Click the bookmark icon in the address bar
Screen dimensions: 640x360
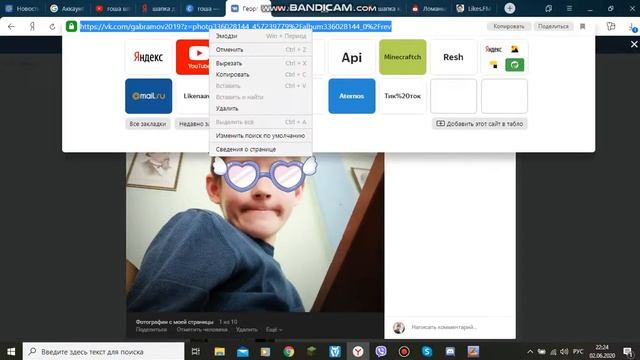[x=582, y=27]
